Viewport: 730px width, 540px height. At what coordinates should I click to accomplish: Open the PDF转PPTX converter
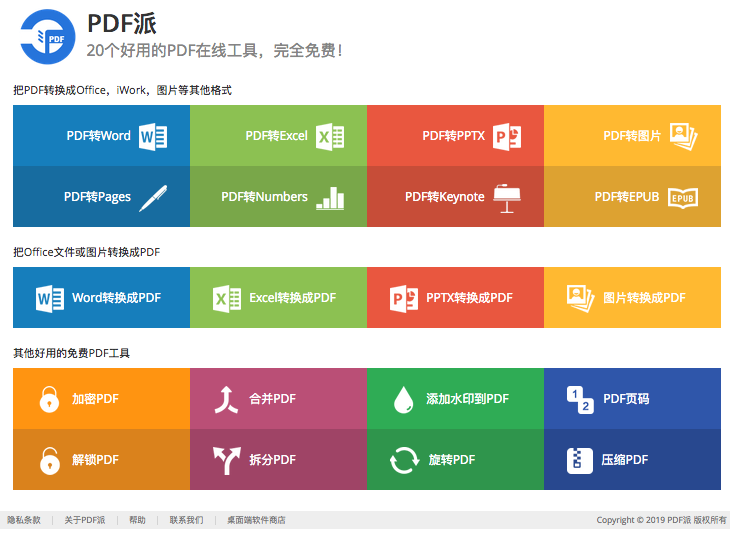pyautogui.click(x=455, y=135)
